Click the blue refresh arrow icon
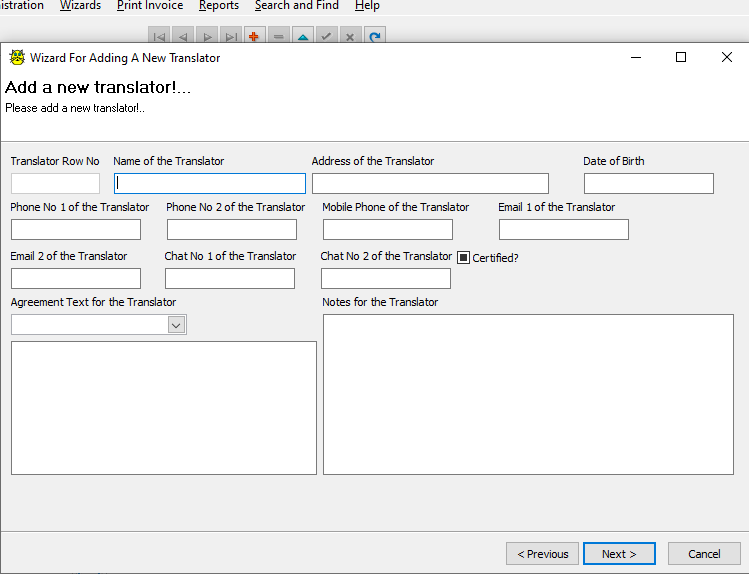Viewport: 749px width, 575px height. tap(375, 36)
